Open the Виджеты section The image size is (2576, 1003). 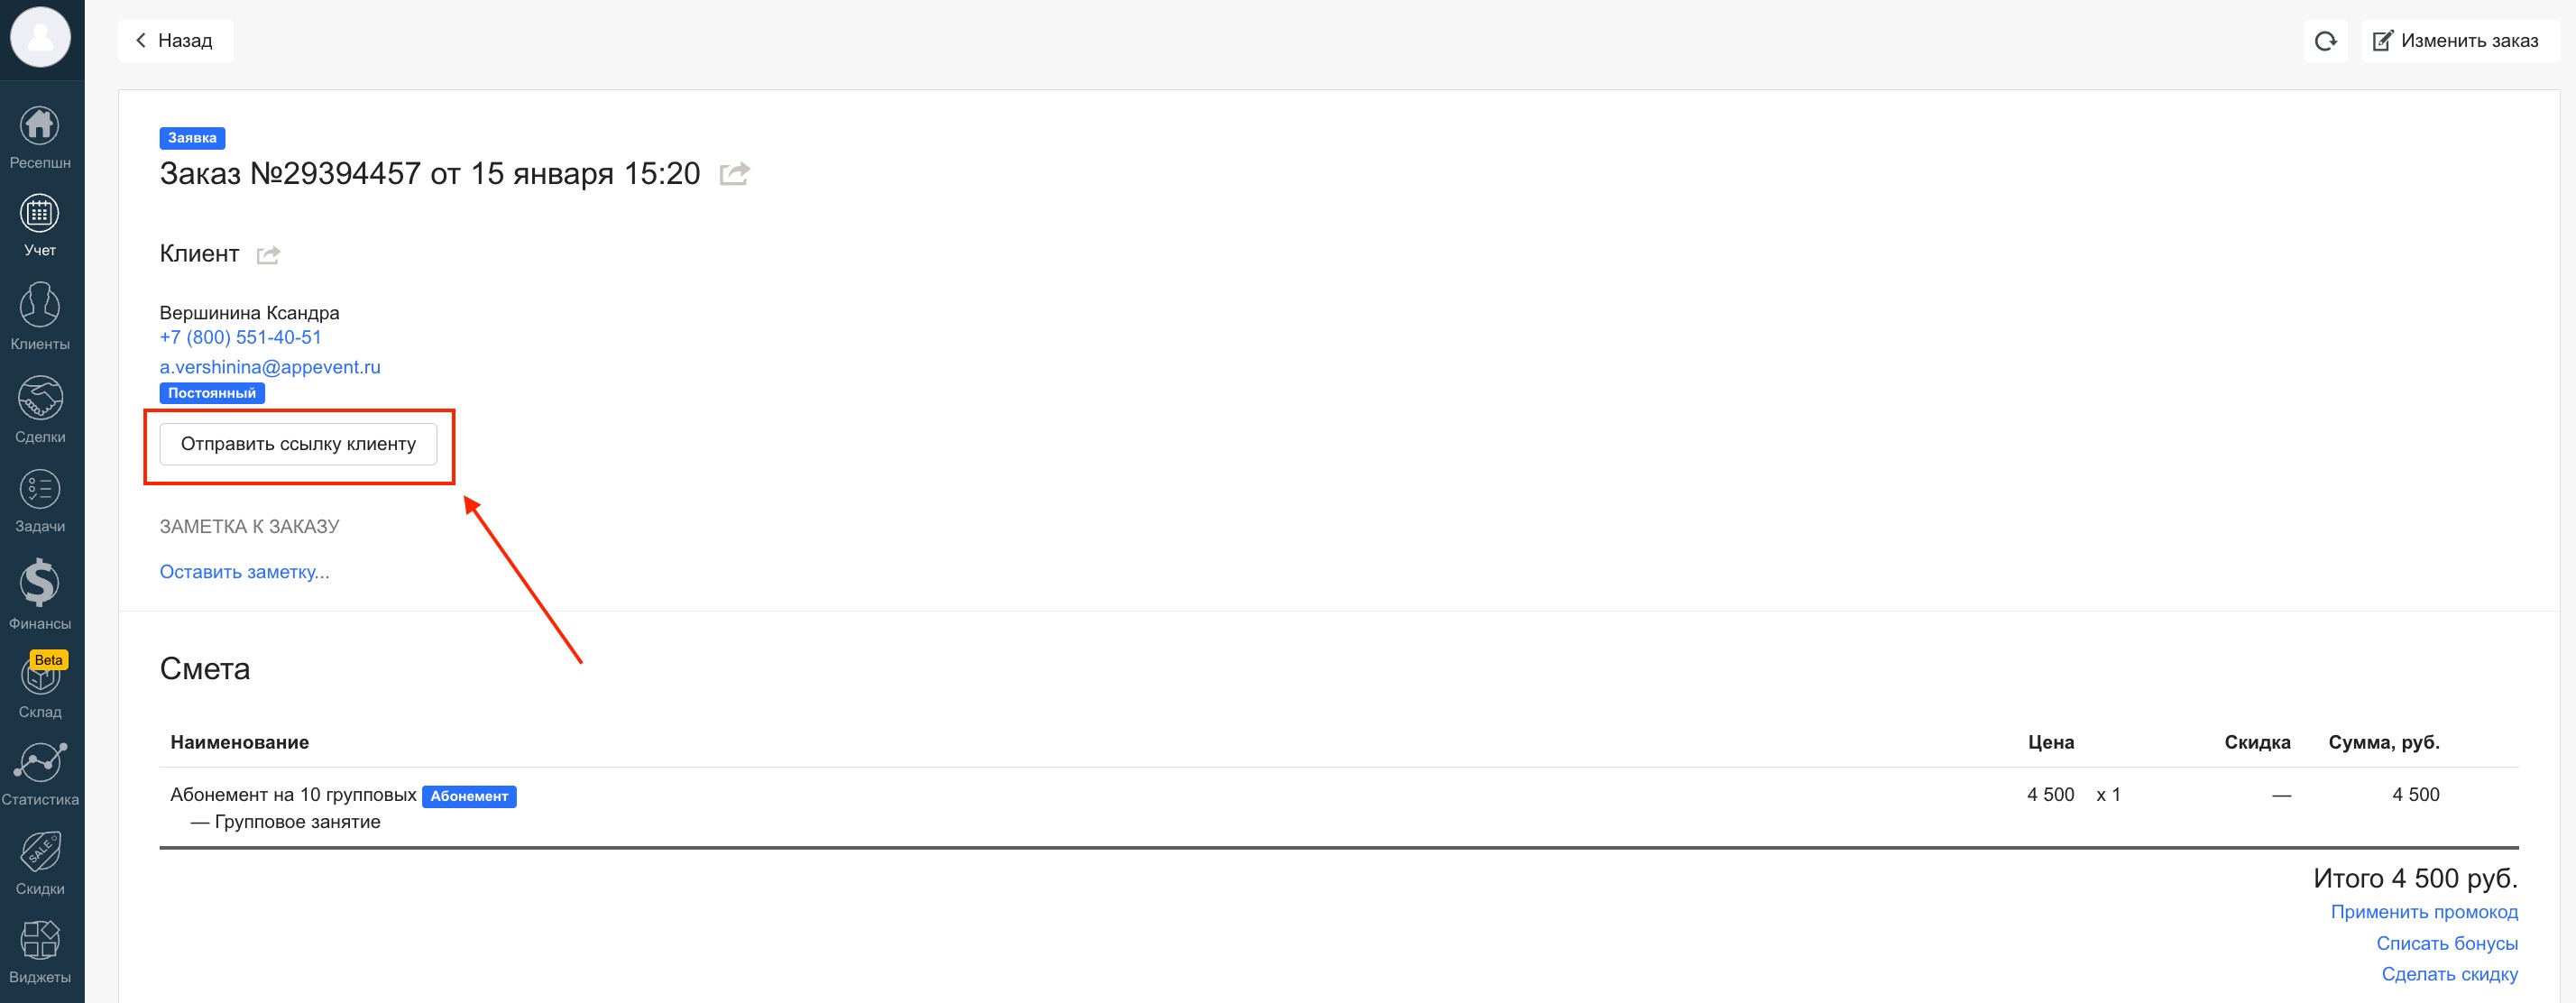pos(40,951)
